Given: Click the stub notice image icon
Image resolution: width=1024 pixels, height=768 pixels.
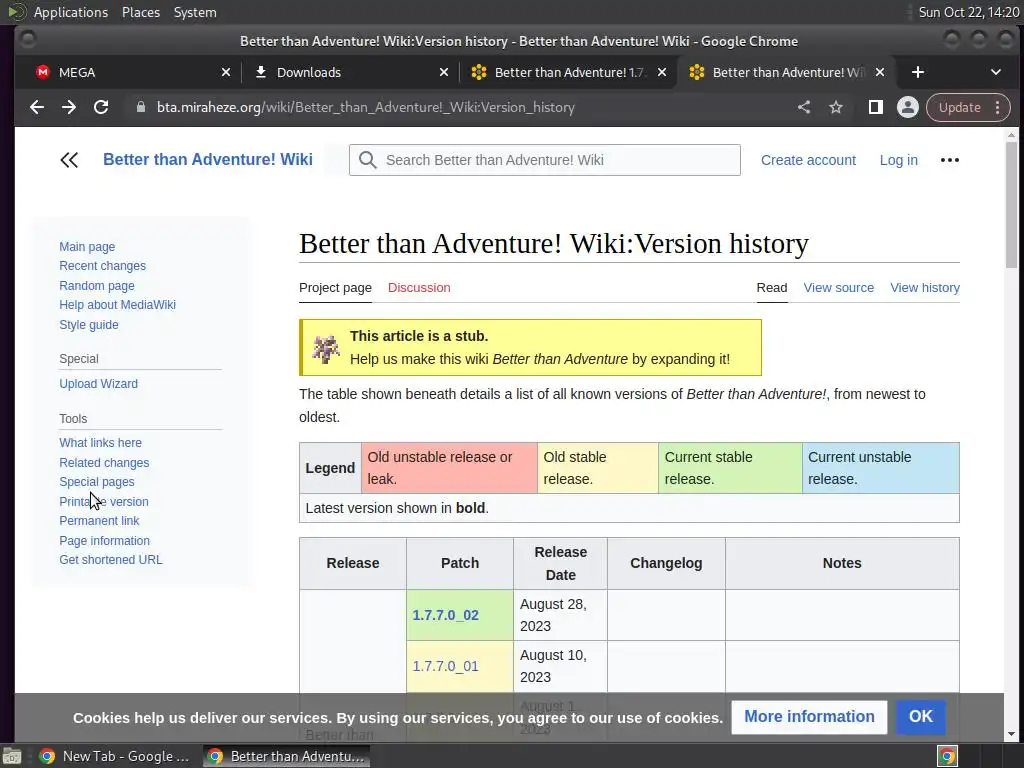Looking at the screenshot, I should [326, 348].
